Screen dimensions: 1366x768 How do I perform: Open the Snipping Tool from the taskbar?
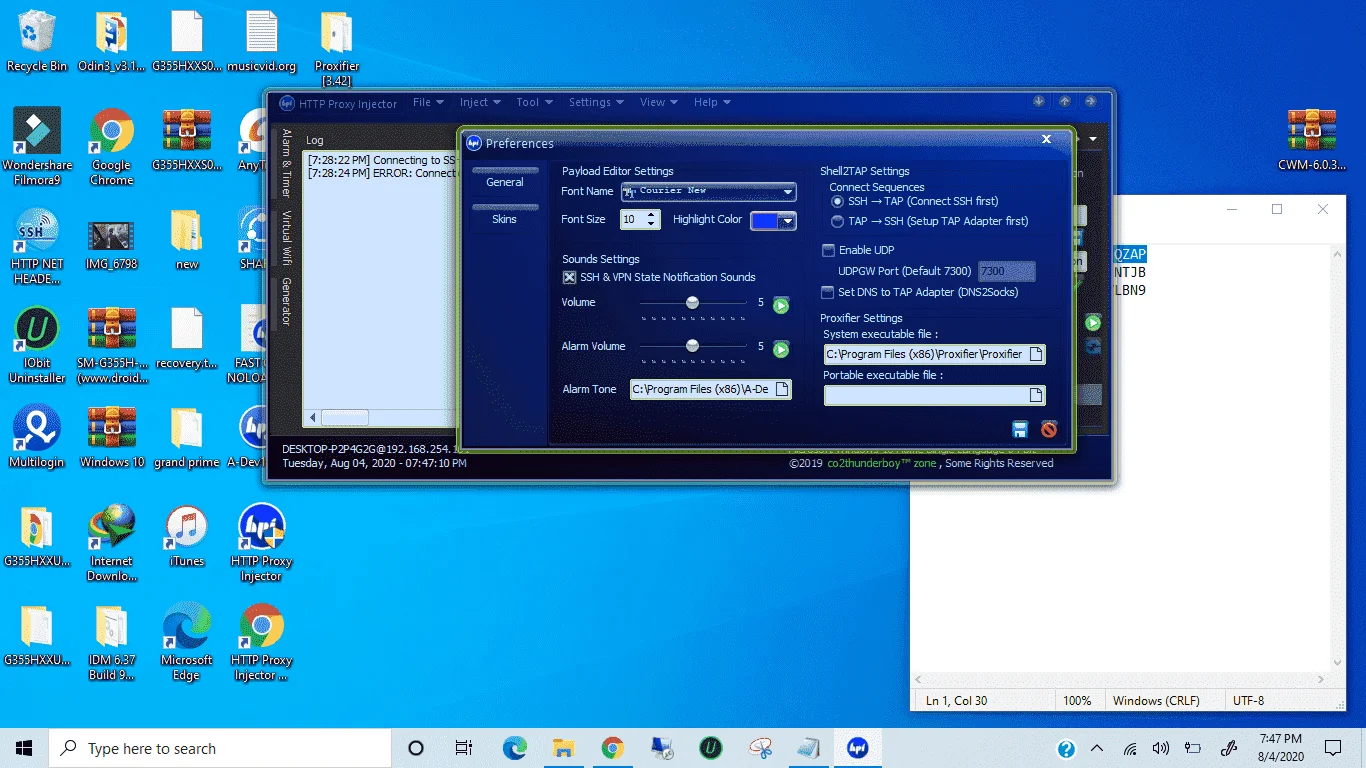(x=760, y=748)
